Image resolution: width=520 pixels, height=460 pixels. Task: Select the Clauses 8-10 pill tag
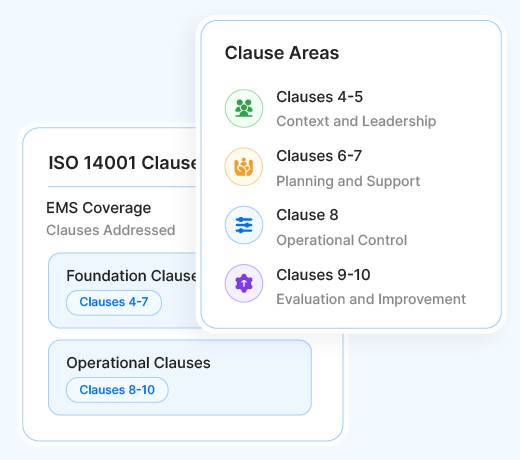coord(117,390)
